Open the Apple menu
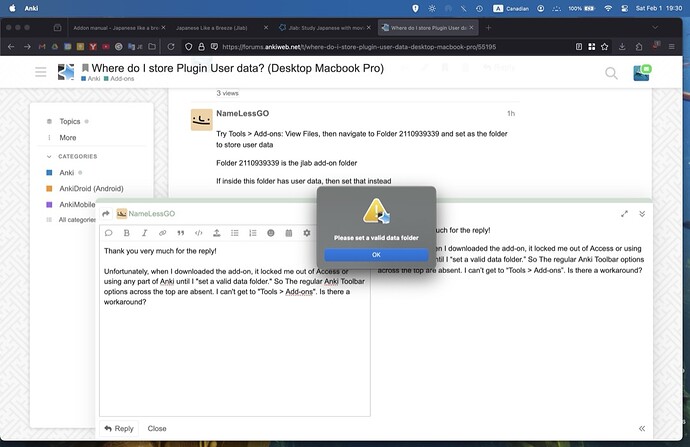The width and height of the screenshot is (690, 447). tap(12, 8)
